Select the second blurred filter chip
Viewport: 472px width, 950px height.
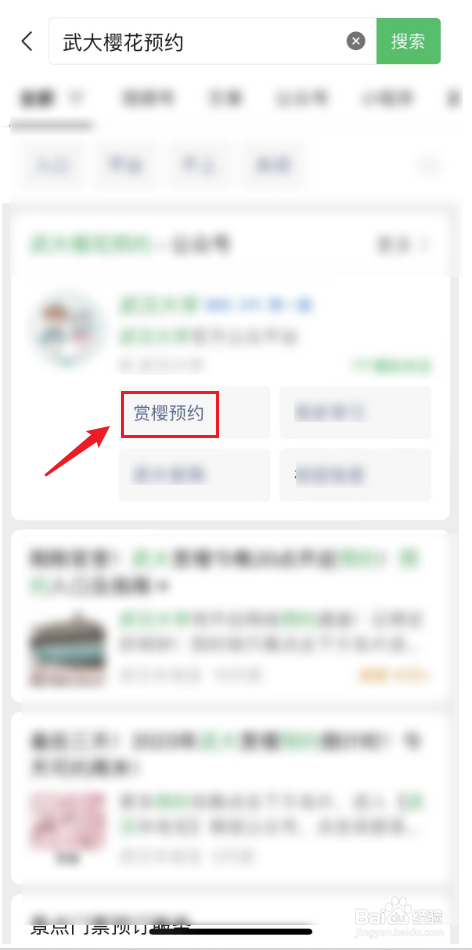126,164
